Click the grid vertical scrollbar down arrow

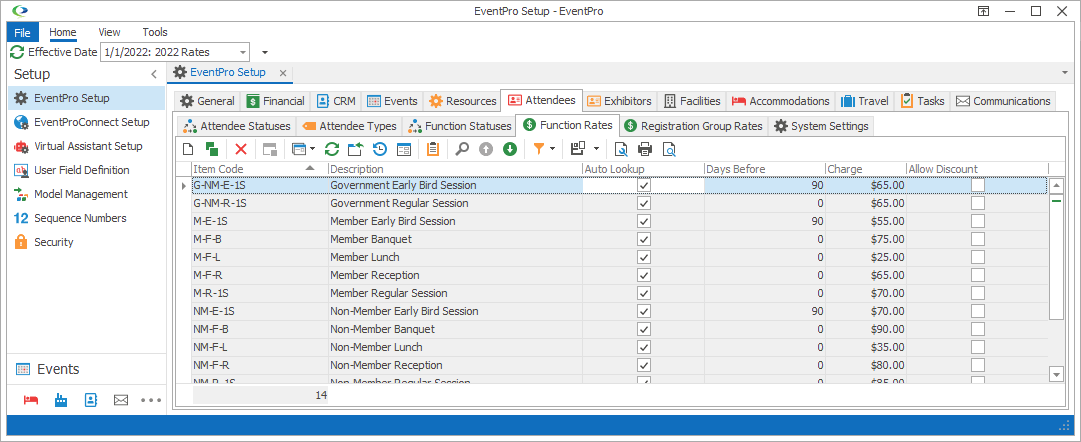(x=1056, y=374)
